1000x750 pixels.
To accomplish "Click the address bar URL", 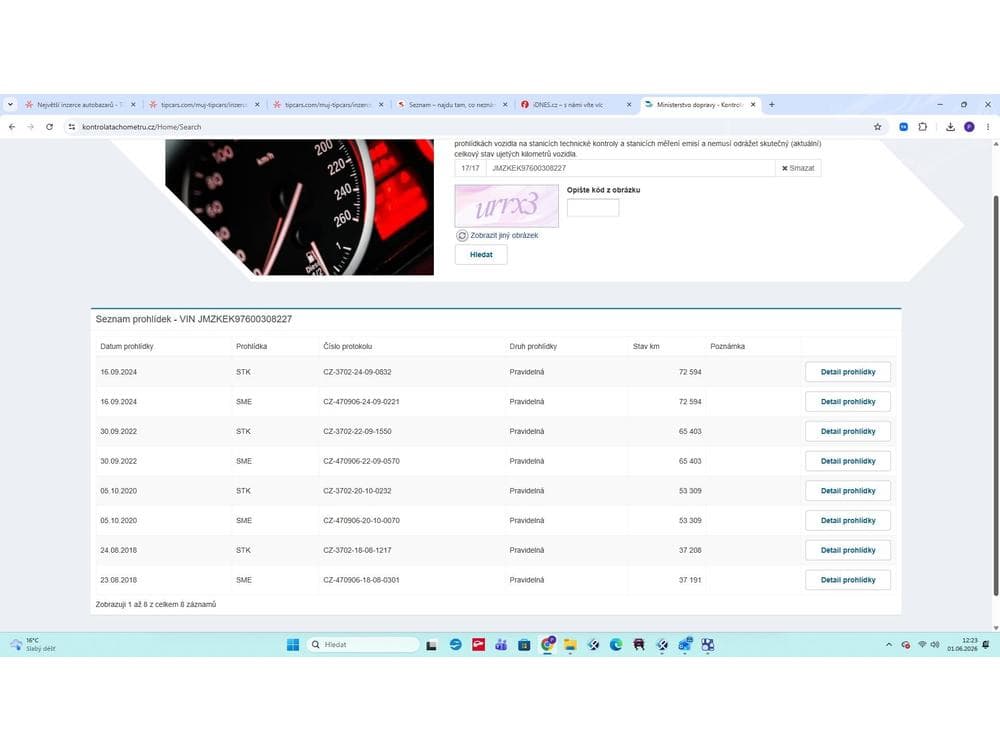I will pos(142,127).
